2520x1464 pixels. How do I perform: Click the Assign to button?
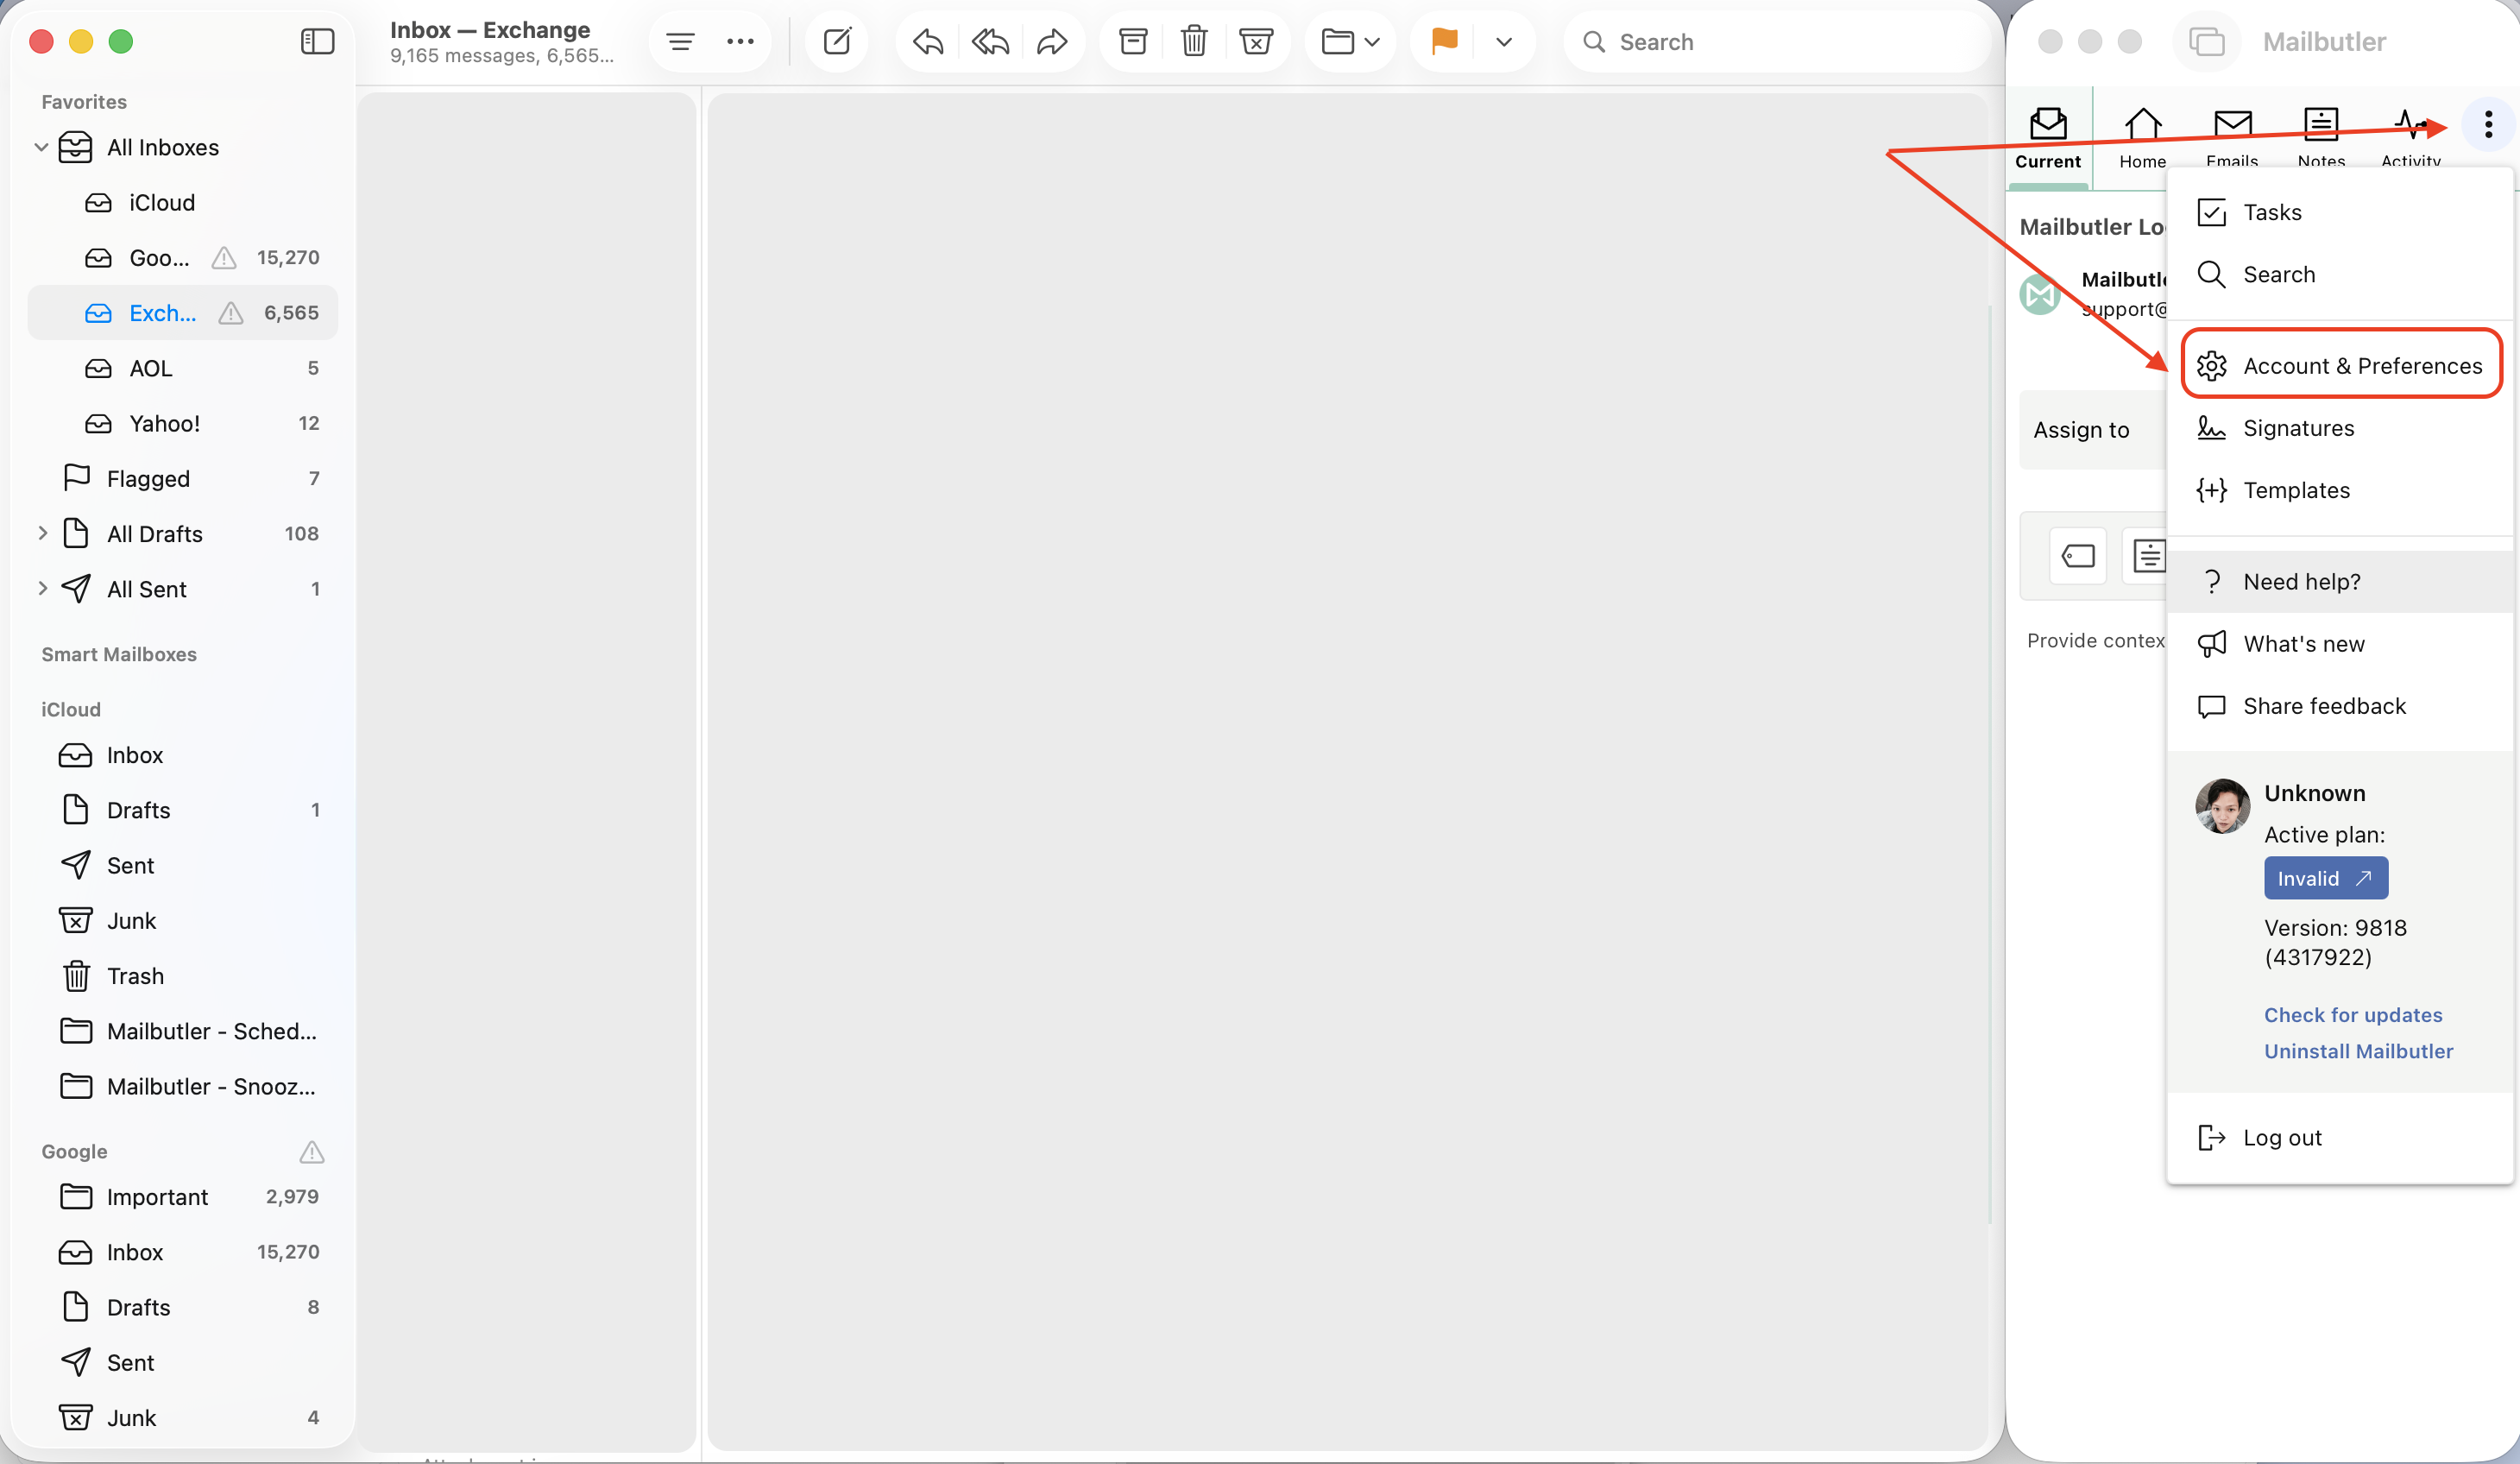click(2092, 430)
